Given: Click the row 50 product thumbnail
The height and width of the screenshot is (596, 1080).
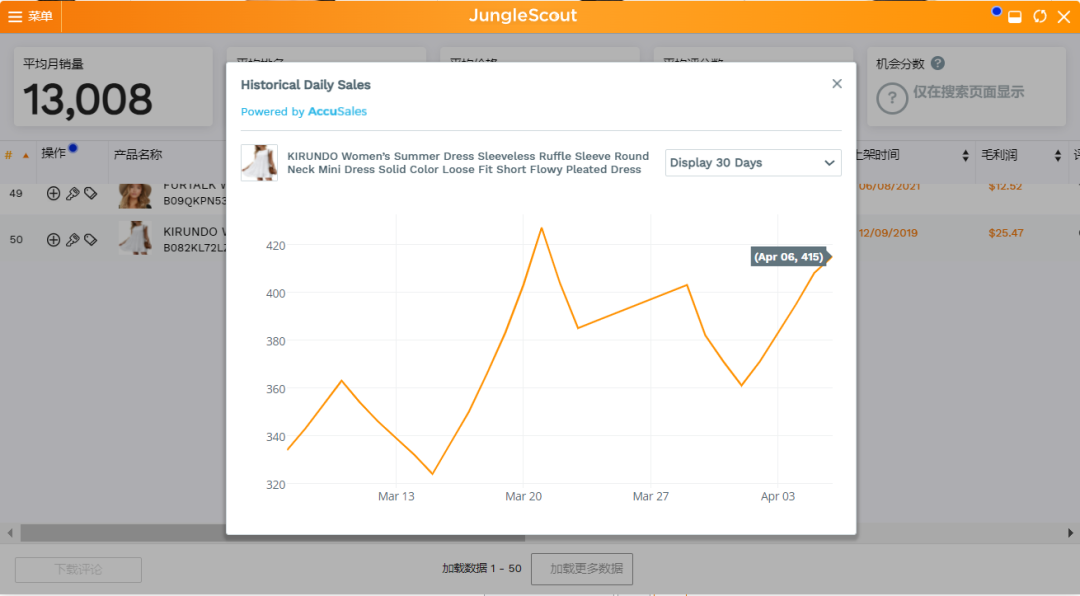Looking at the screenshot, I should point(135,238).
